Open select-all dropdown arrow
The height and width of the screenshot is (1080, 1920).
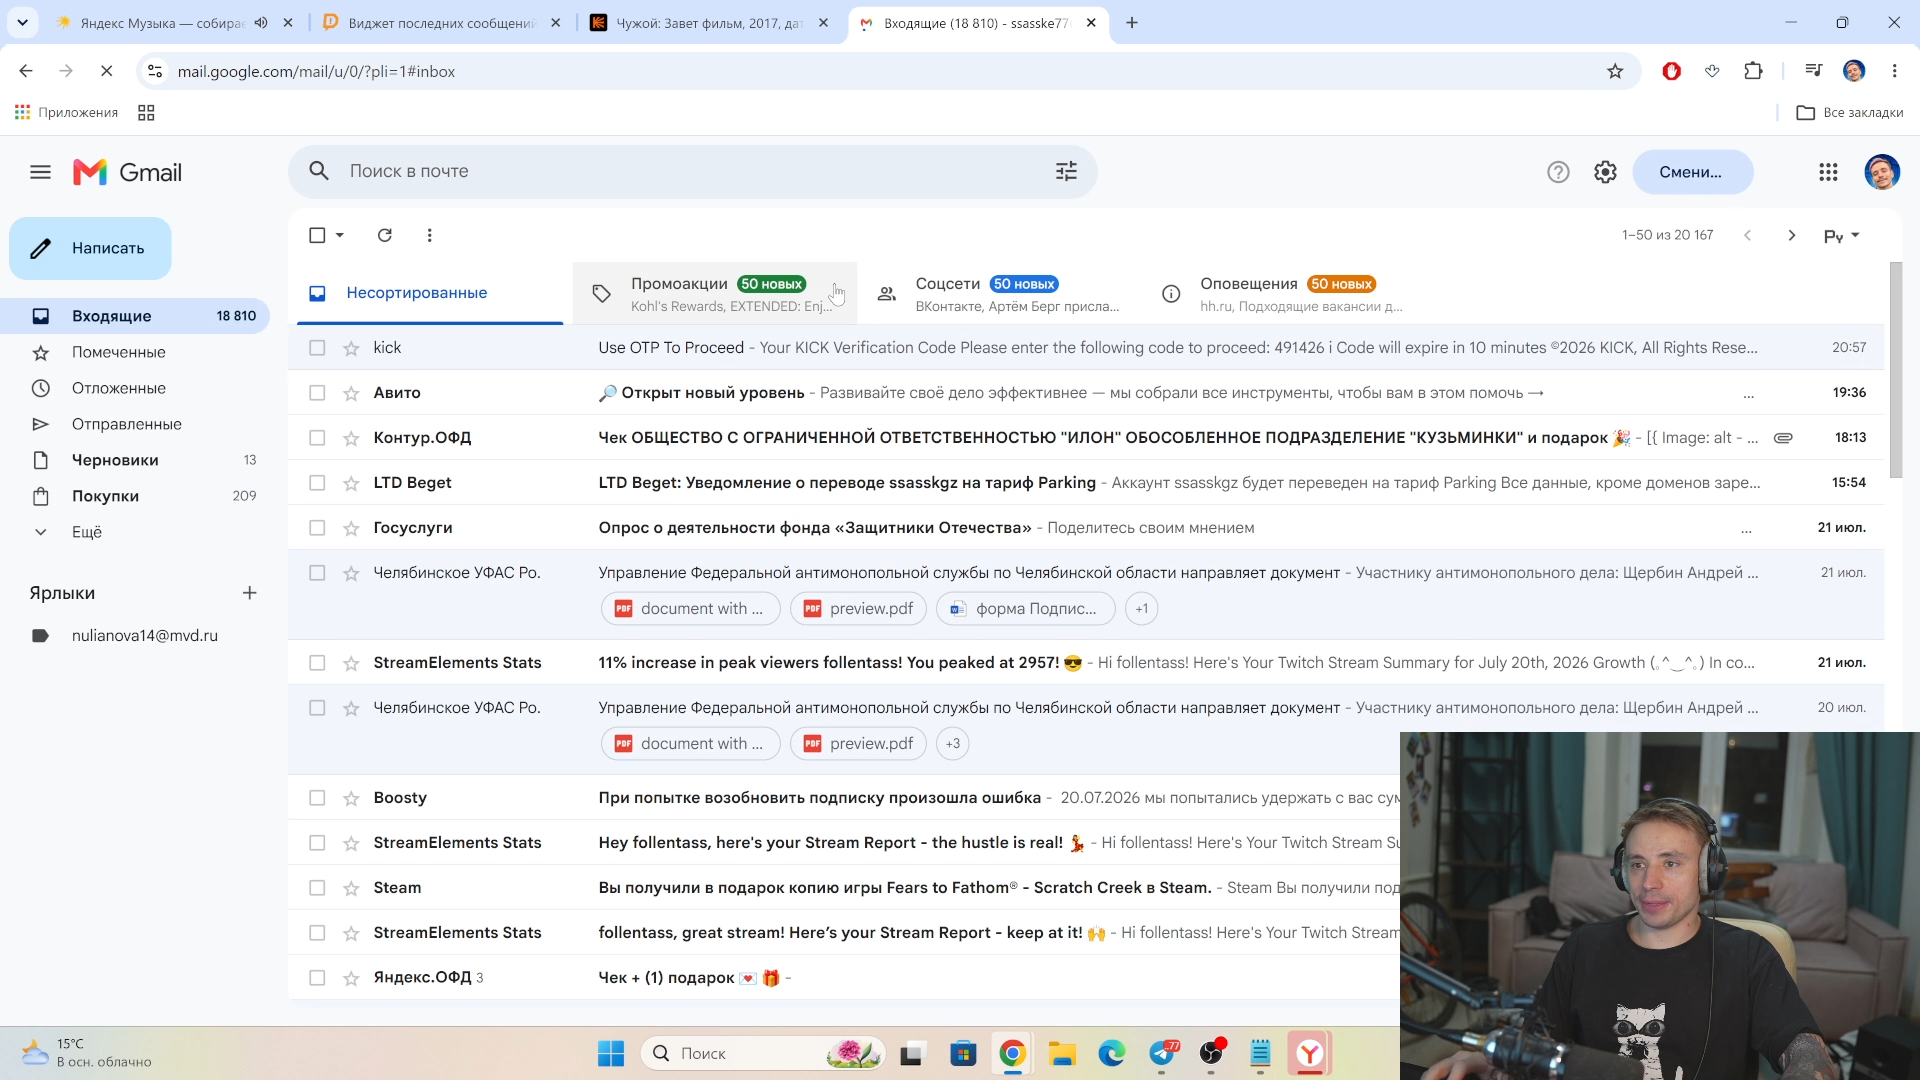coord(340,235)
